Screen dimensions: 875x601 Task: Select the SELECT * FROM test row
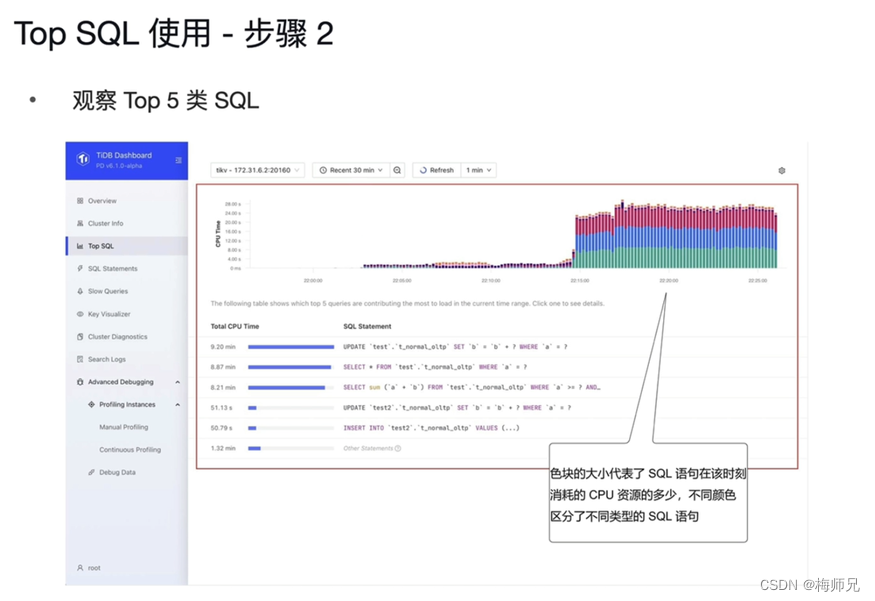click(497, 367)
